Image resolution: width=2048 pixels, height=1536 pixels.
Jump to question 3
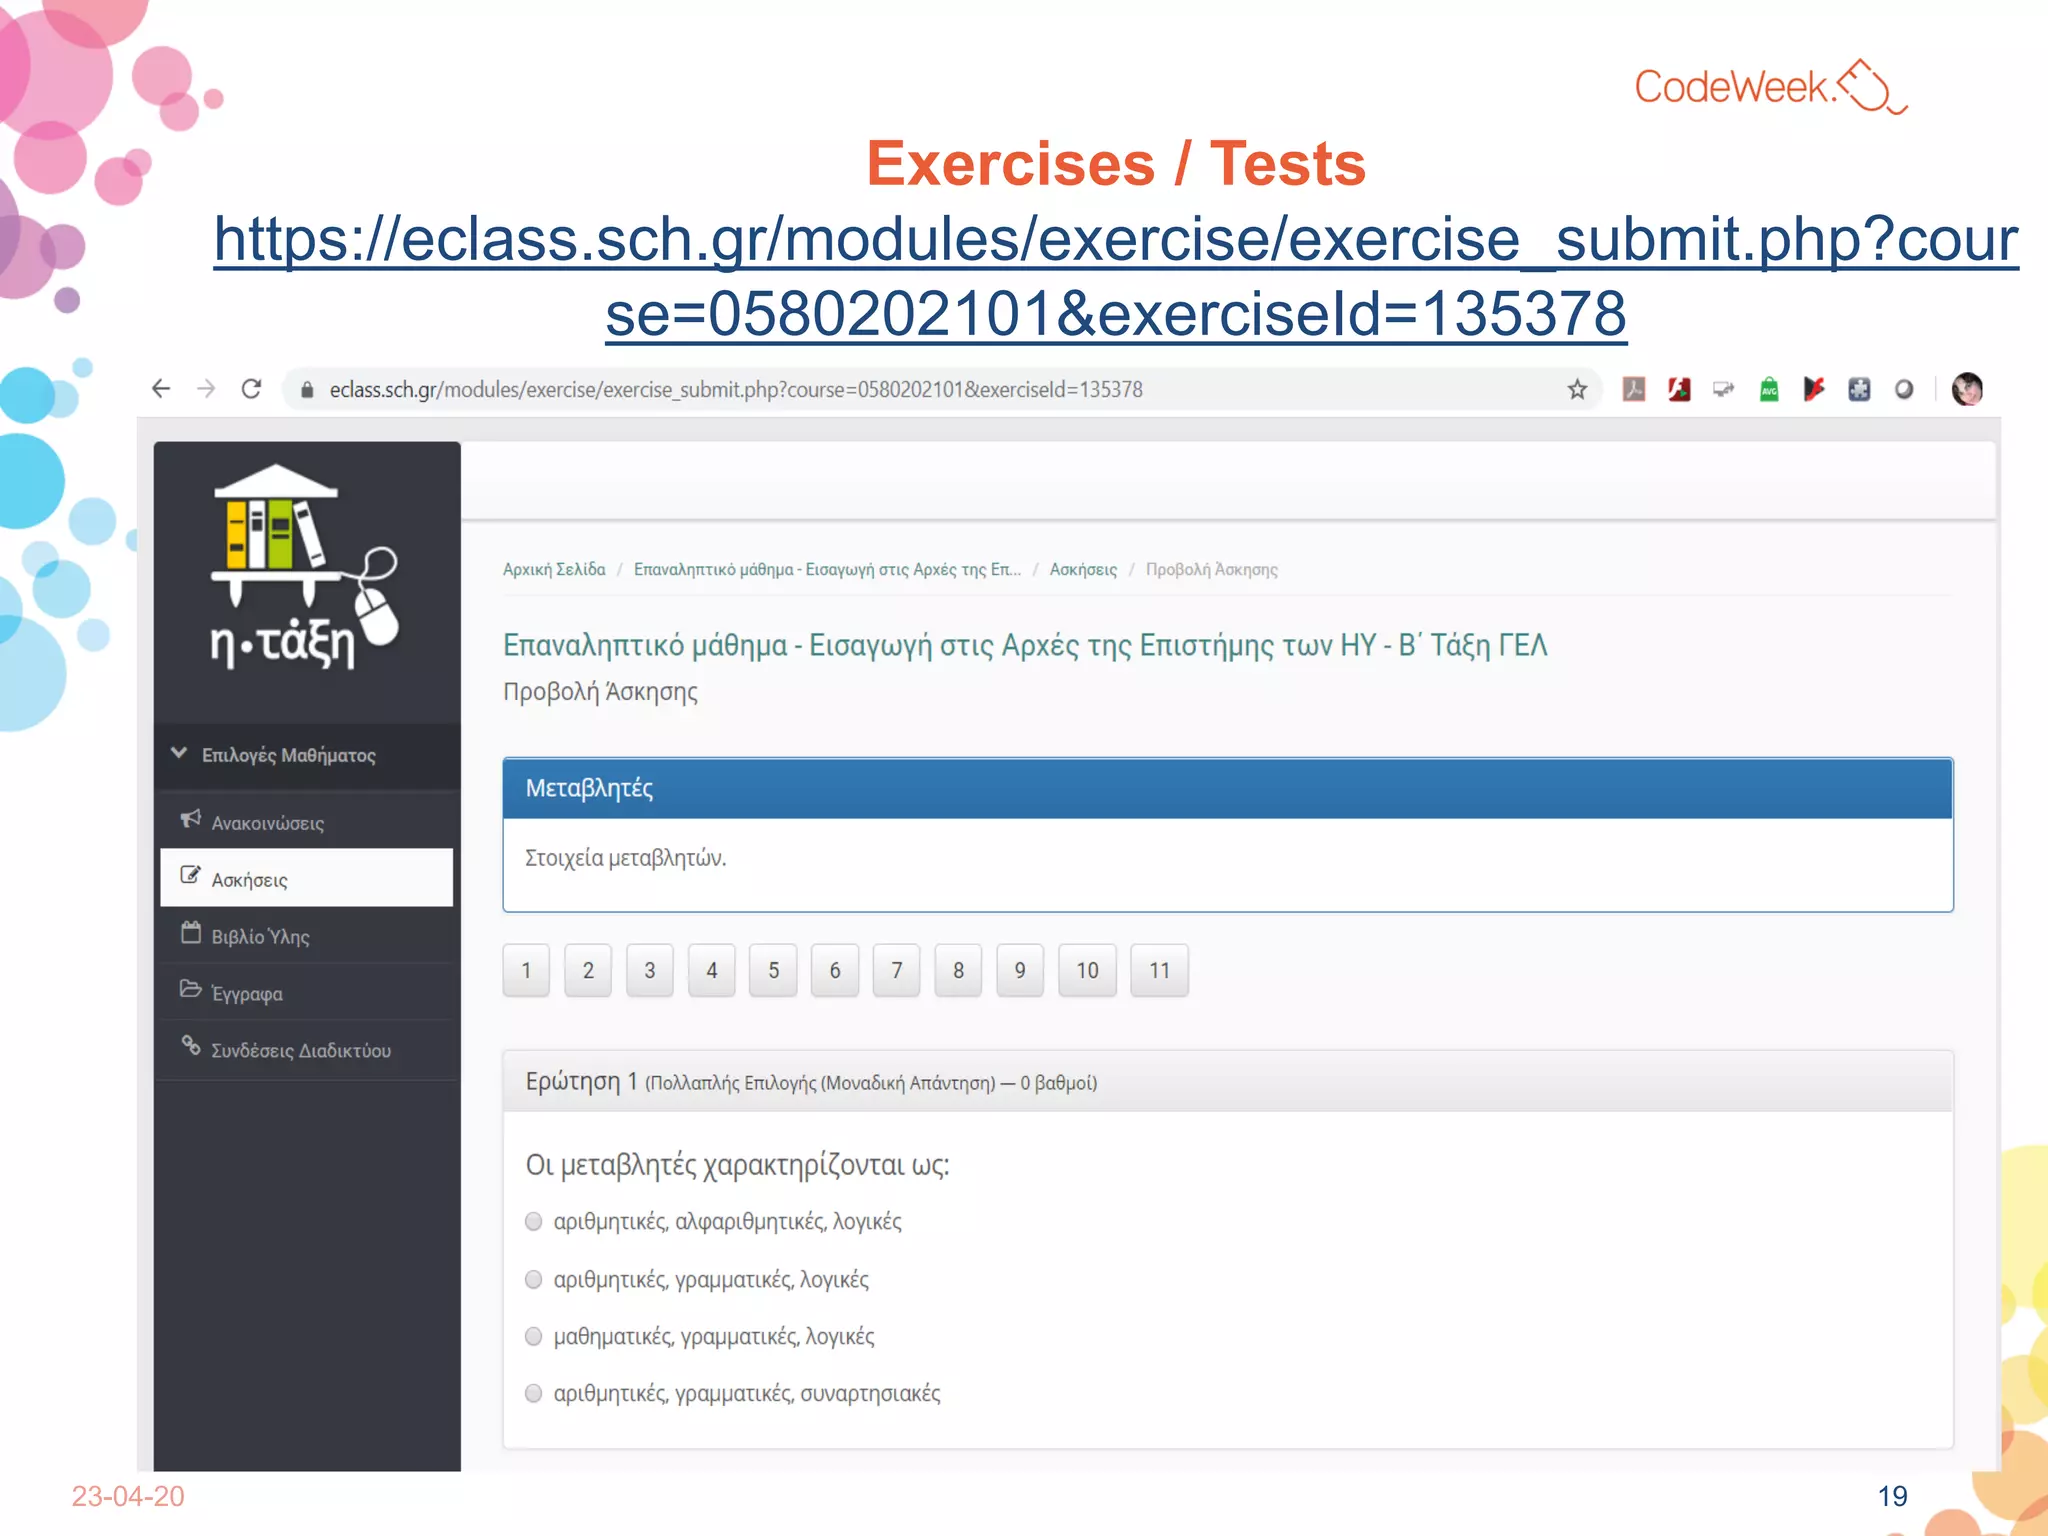tap(650, 970)
